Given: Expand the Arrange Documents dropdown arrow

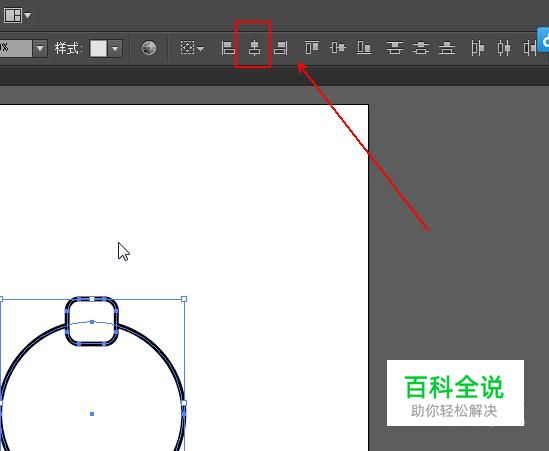Looking at the screenshot, I should point(28,16).
